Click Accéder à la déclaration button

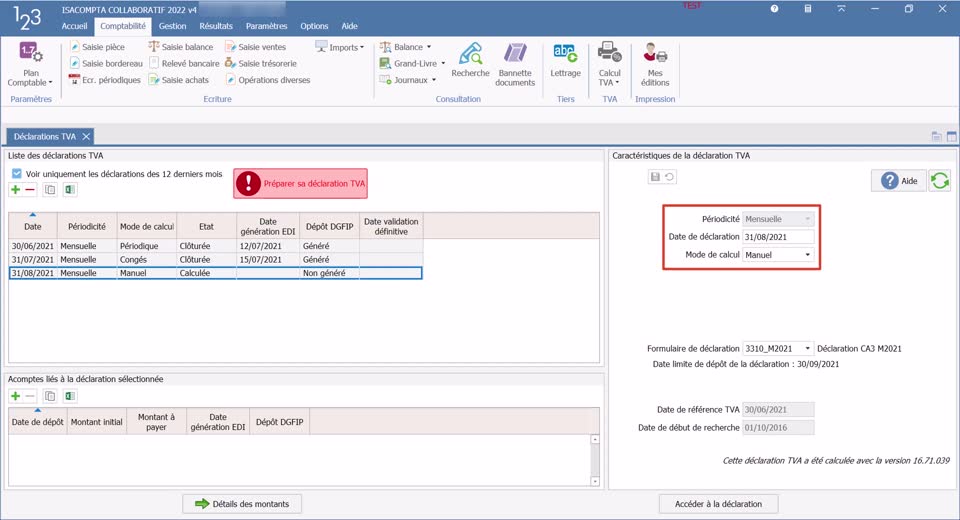tap(718, 504)
